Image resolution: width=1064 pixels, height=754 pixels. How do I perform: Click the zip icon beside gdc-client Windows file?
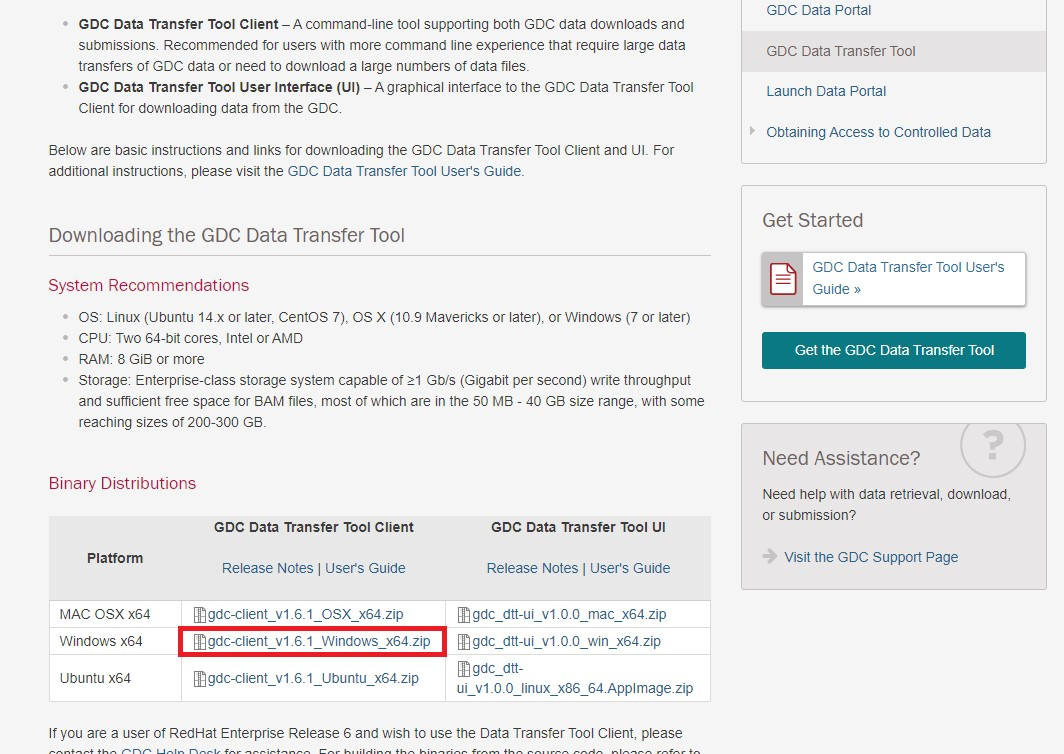tap(200, 642)
